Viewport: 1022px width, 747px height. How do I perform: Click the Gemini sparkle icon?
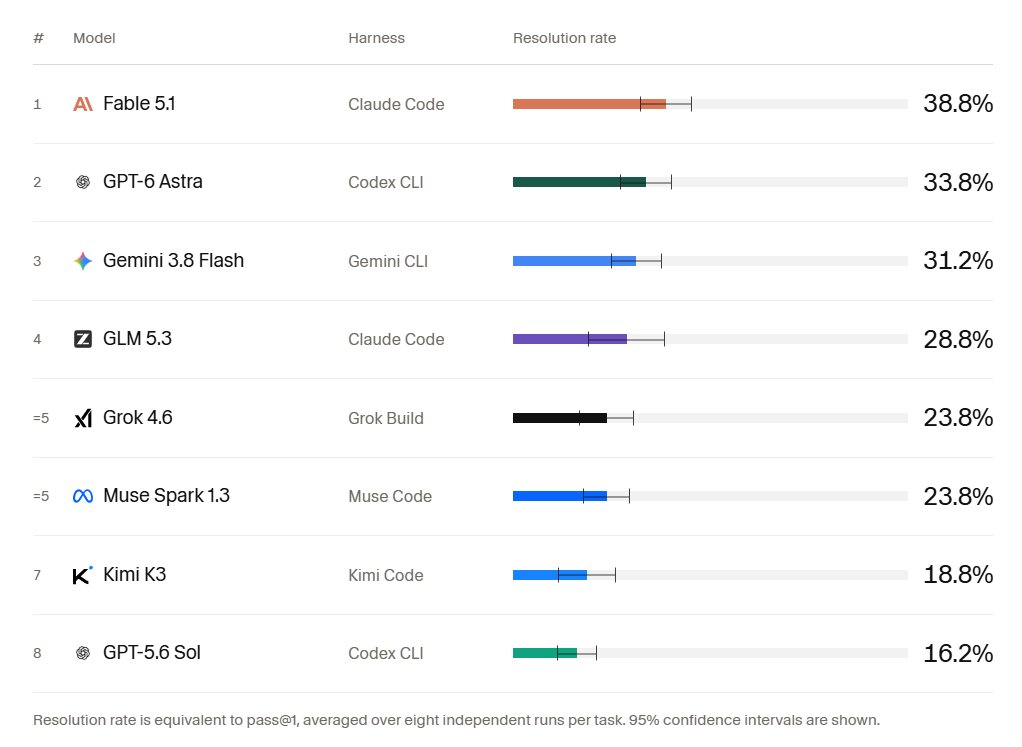click(x=83, y=261)
